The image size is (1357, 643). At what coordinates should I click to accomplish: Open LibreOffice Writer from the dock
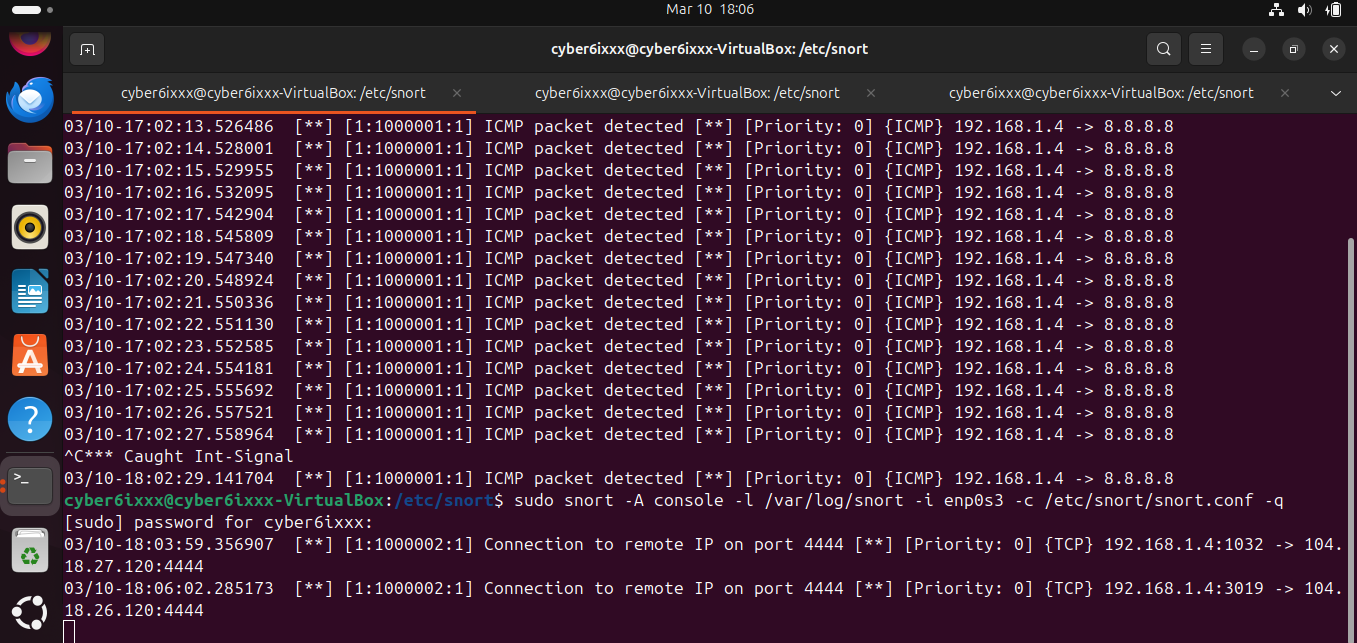[x=30, y=291]
